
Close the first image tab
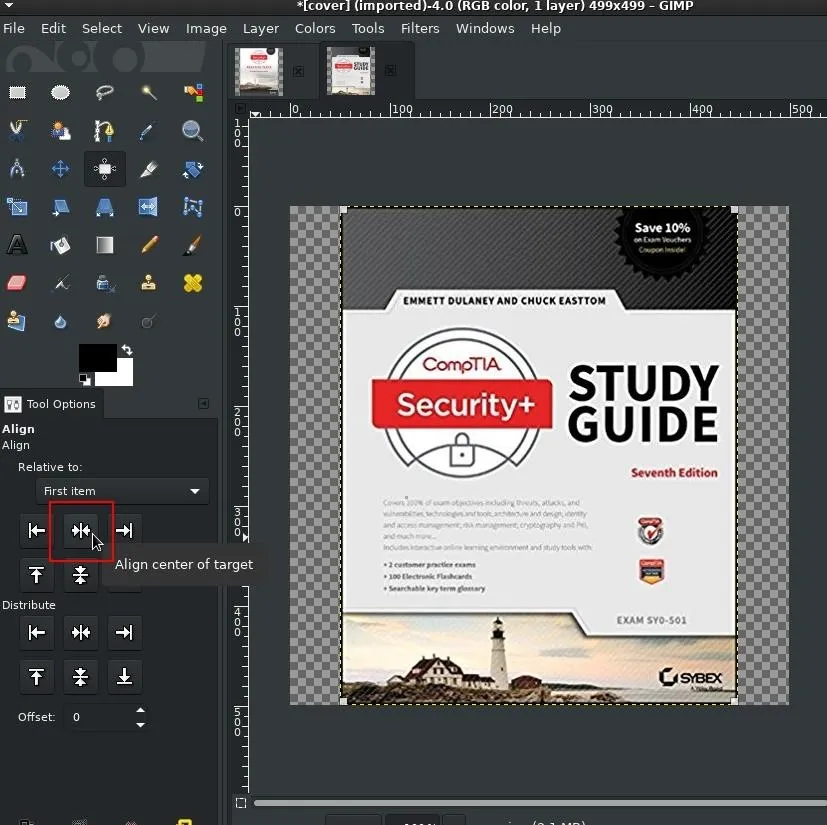tap(299, 71)
